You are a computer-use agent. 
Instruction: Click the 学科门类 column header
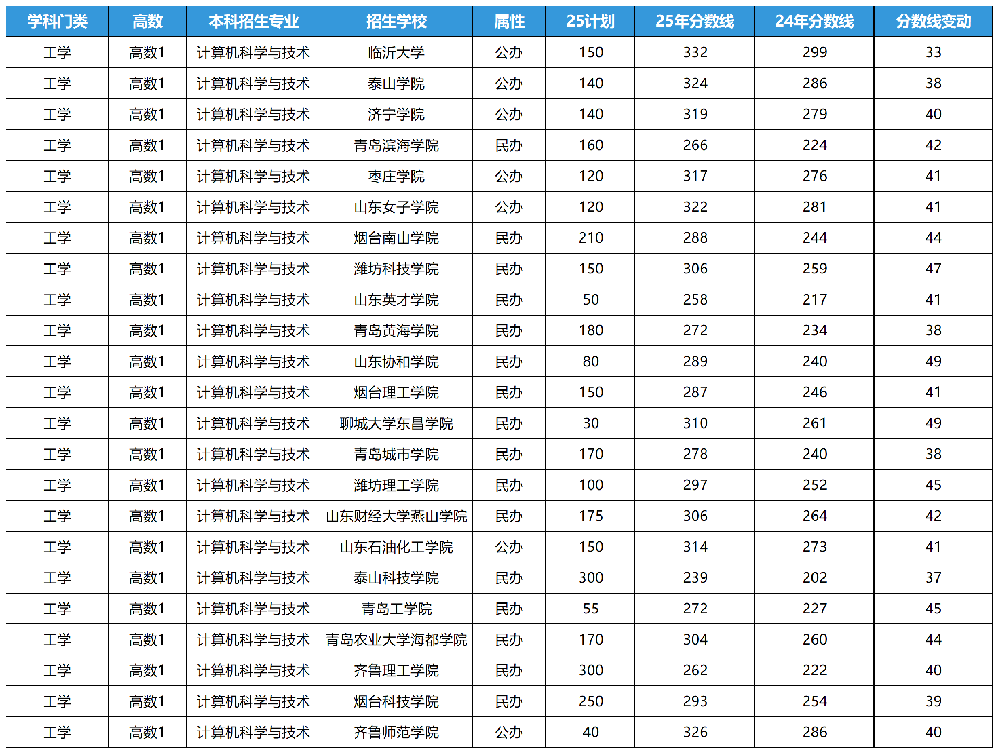tap(57, 21)
